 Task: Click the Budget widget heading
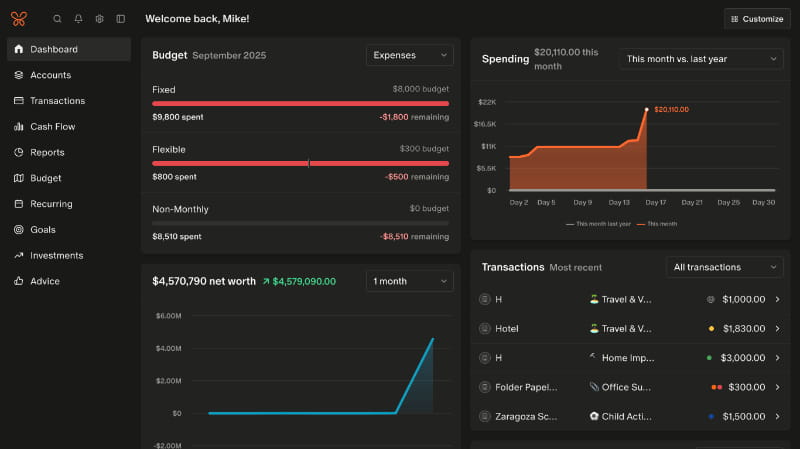[169, 55]
